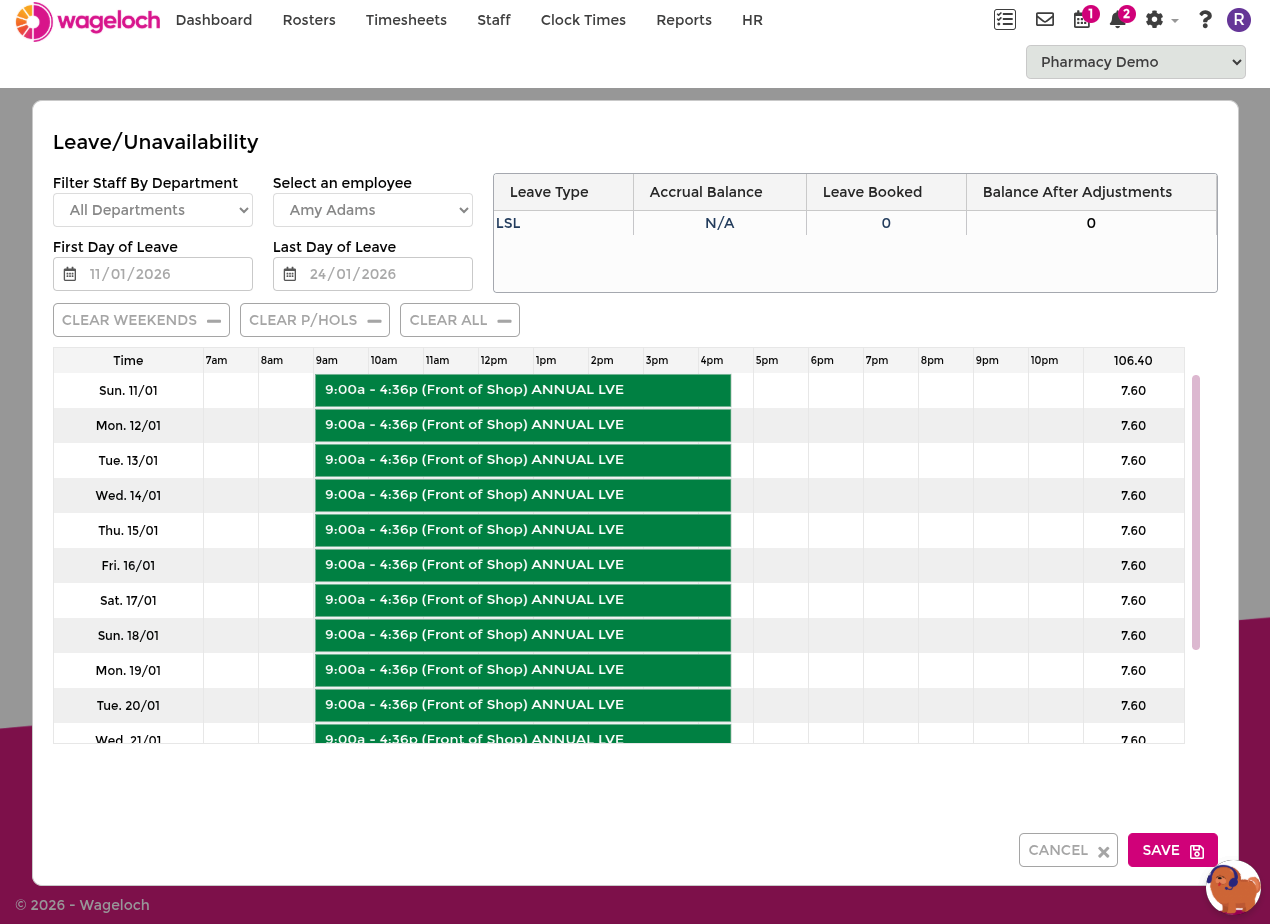1270x924 pixels.
Task: Click the Last Day of Leave date field
Action: click(x=373, y=274)
